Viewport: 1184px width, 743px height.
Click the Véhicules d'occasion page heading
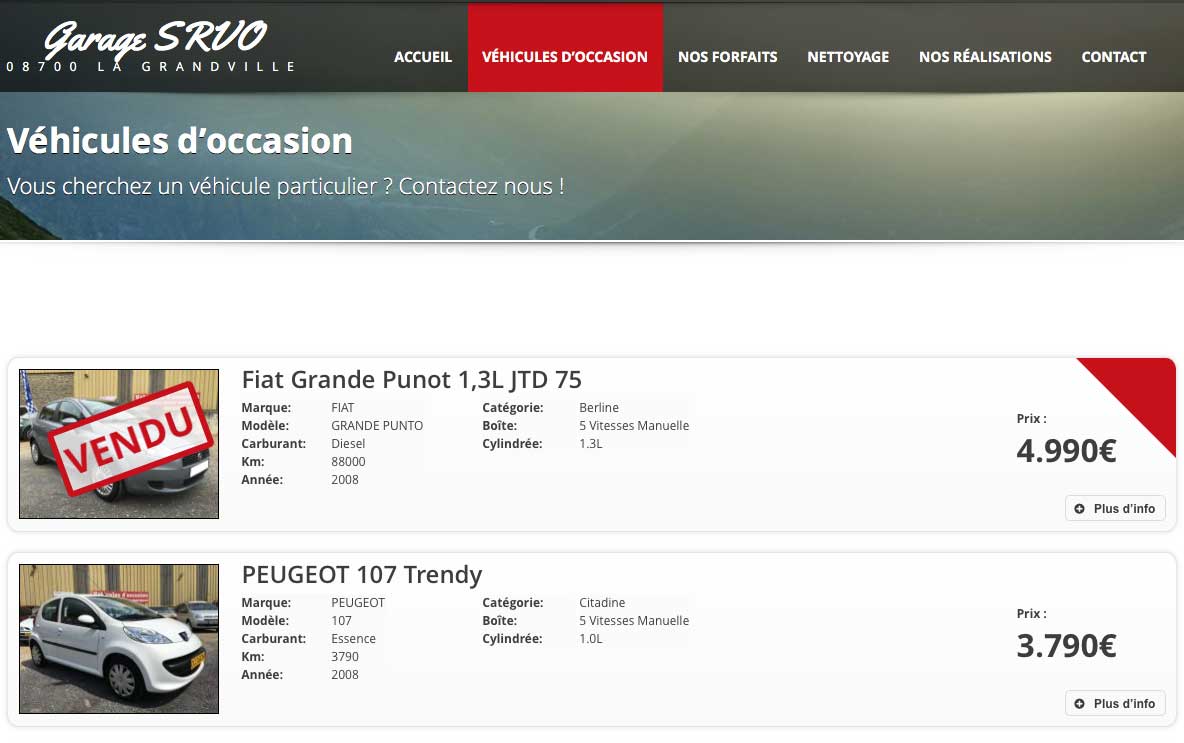tap(180, 140)
